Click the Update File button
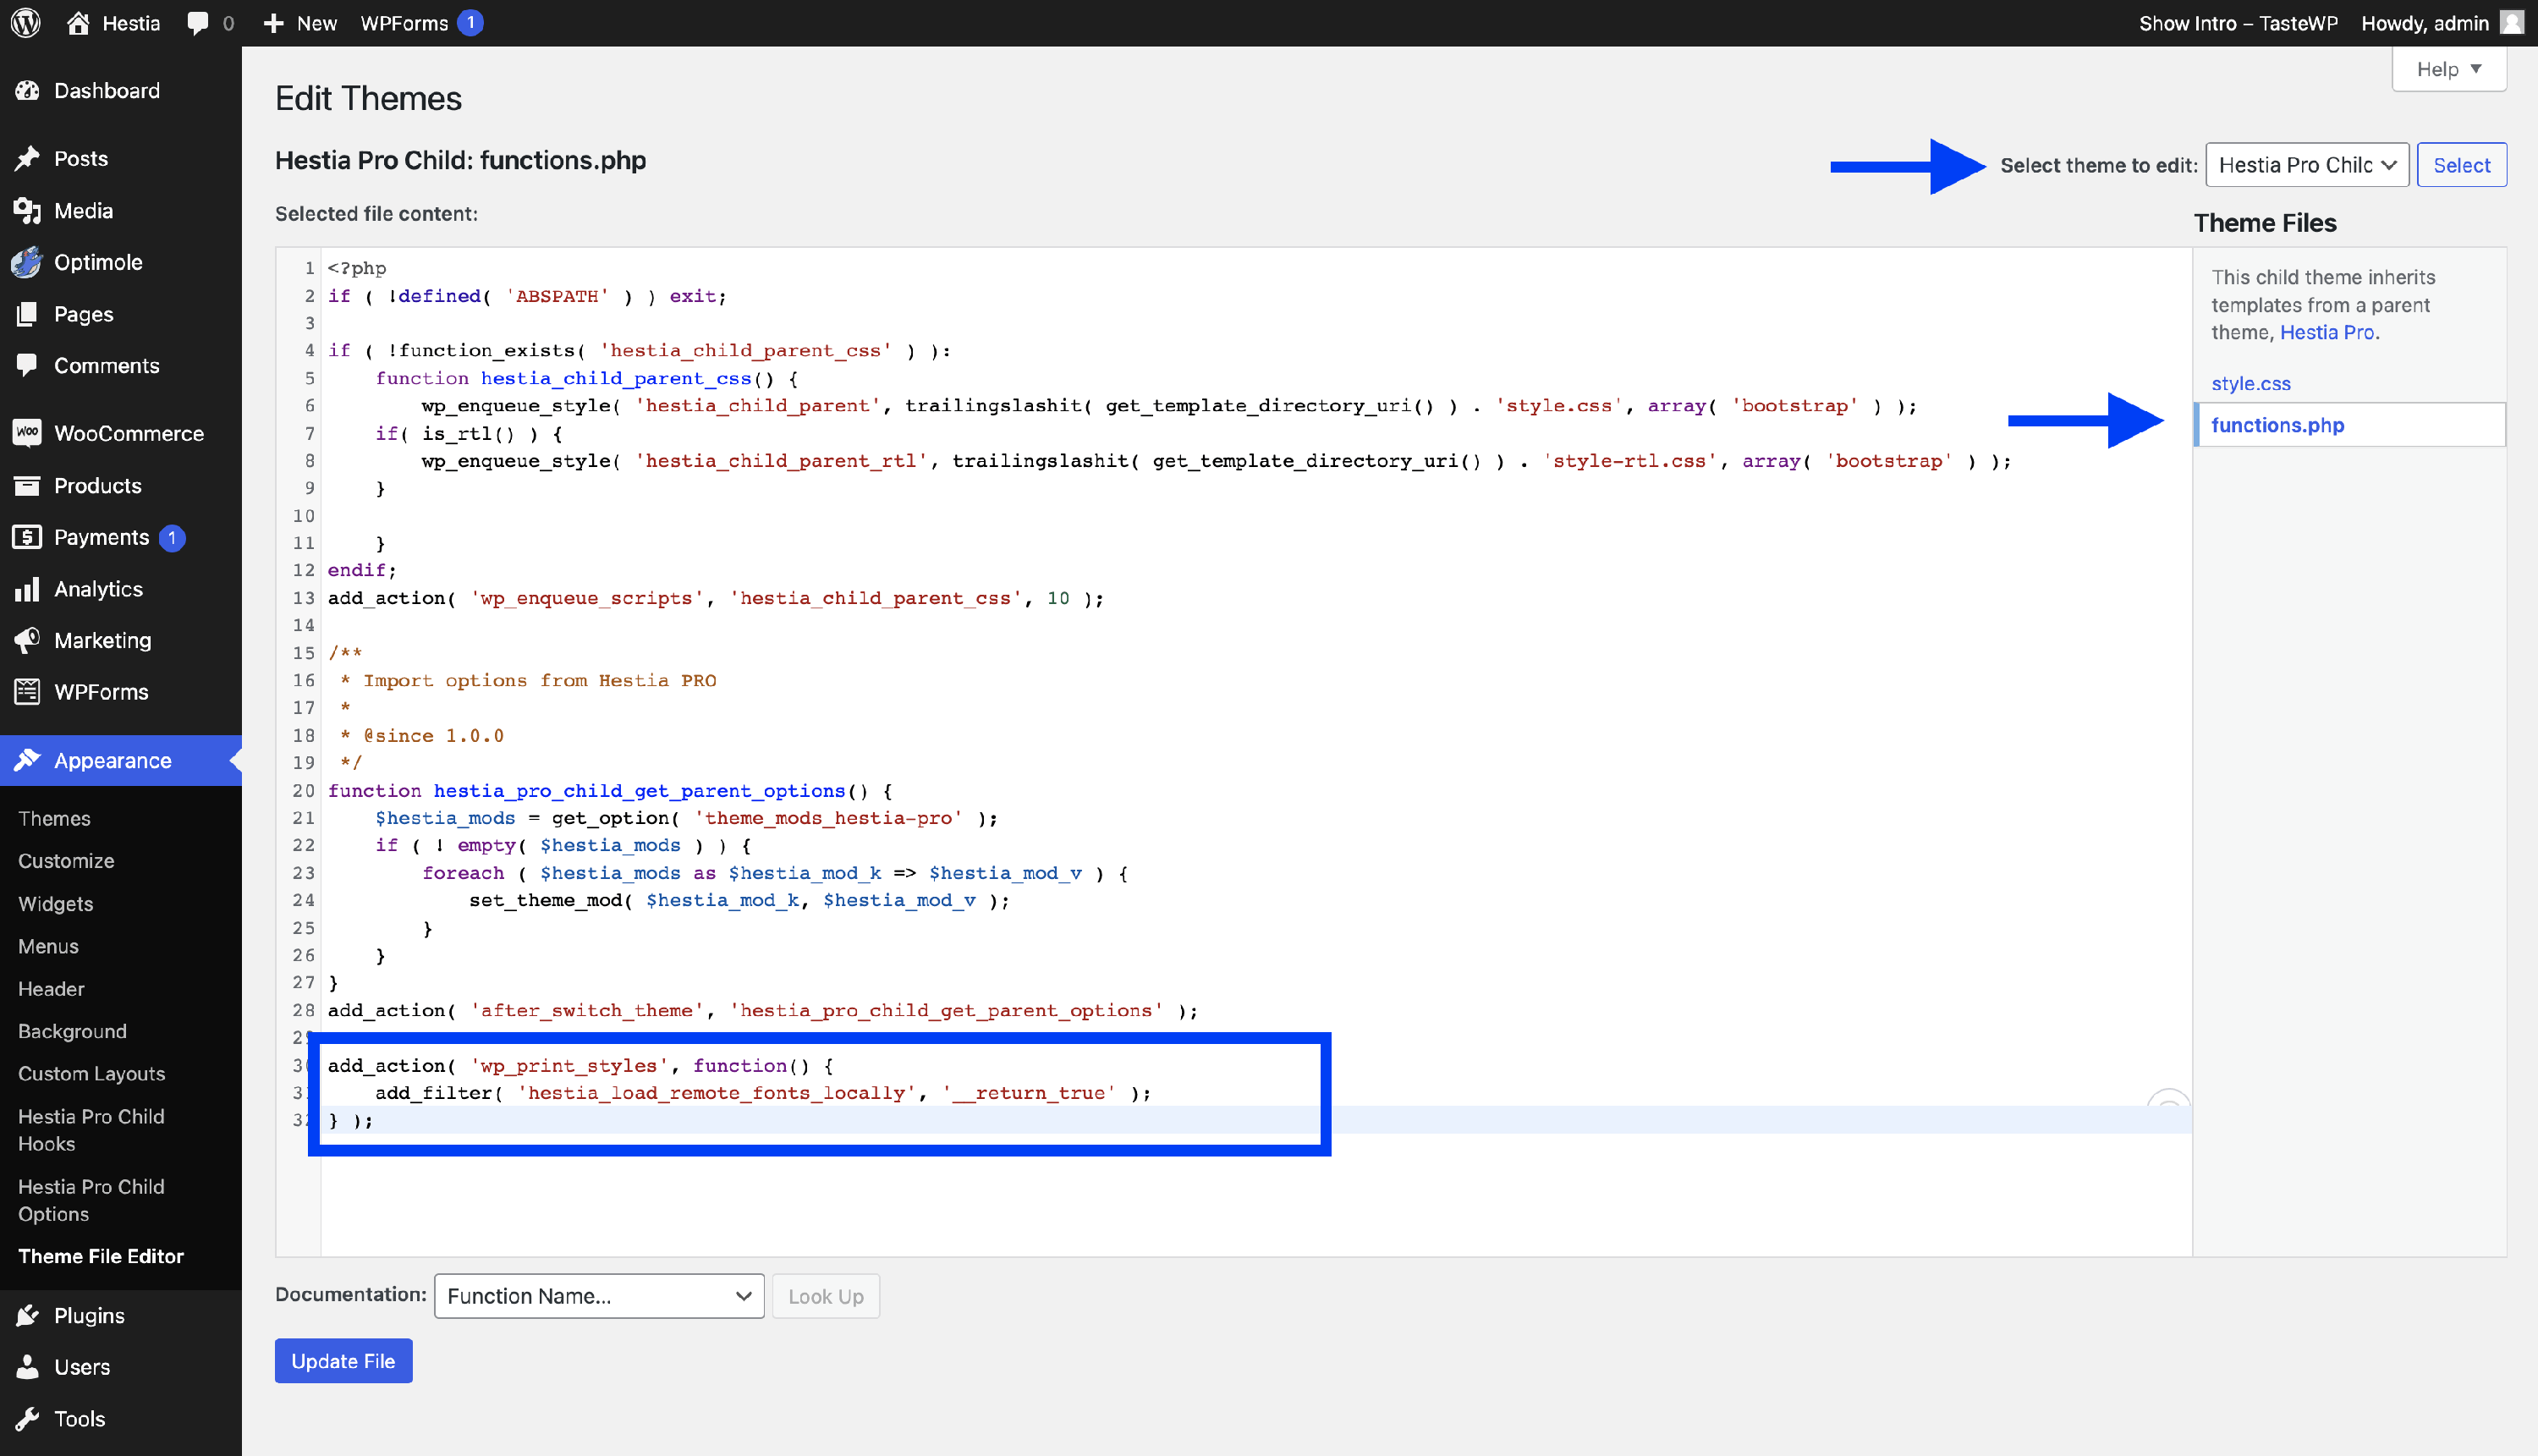 [343, 1361]
